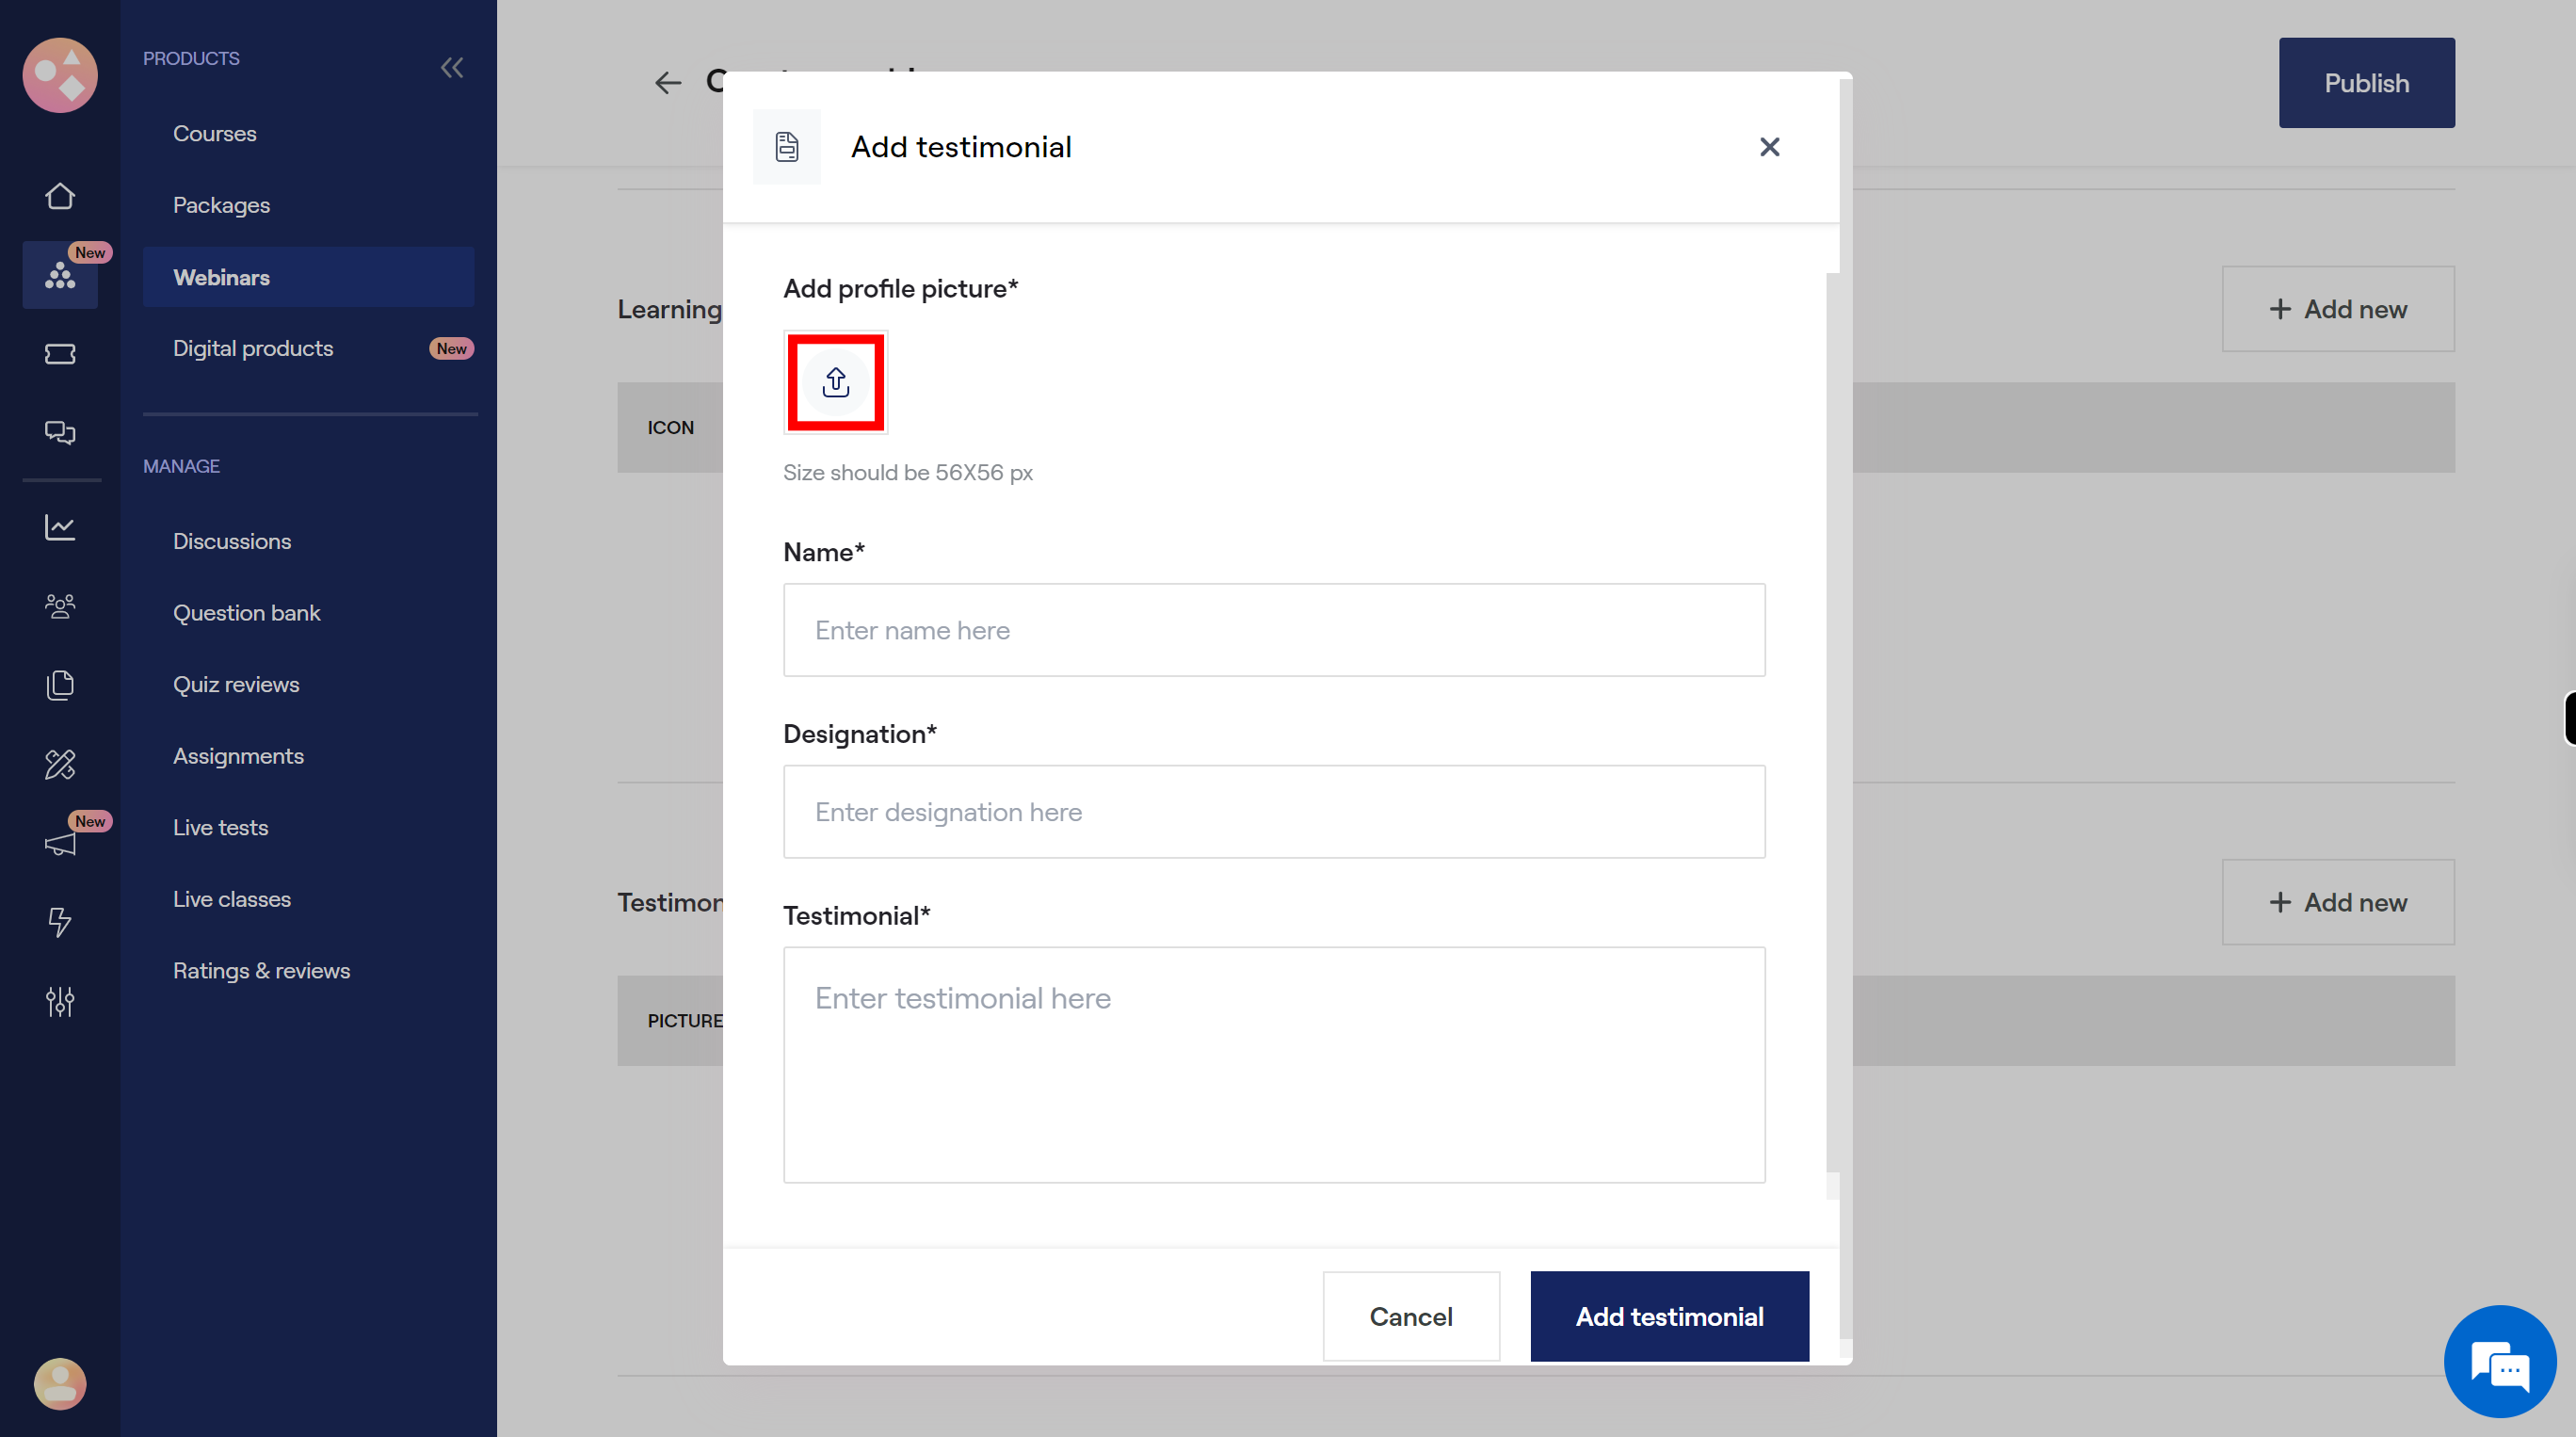Click the Cancel button in modal
The height and width of the screenshot is (1437, 2576).
[x=1410, y=1315]
